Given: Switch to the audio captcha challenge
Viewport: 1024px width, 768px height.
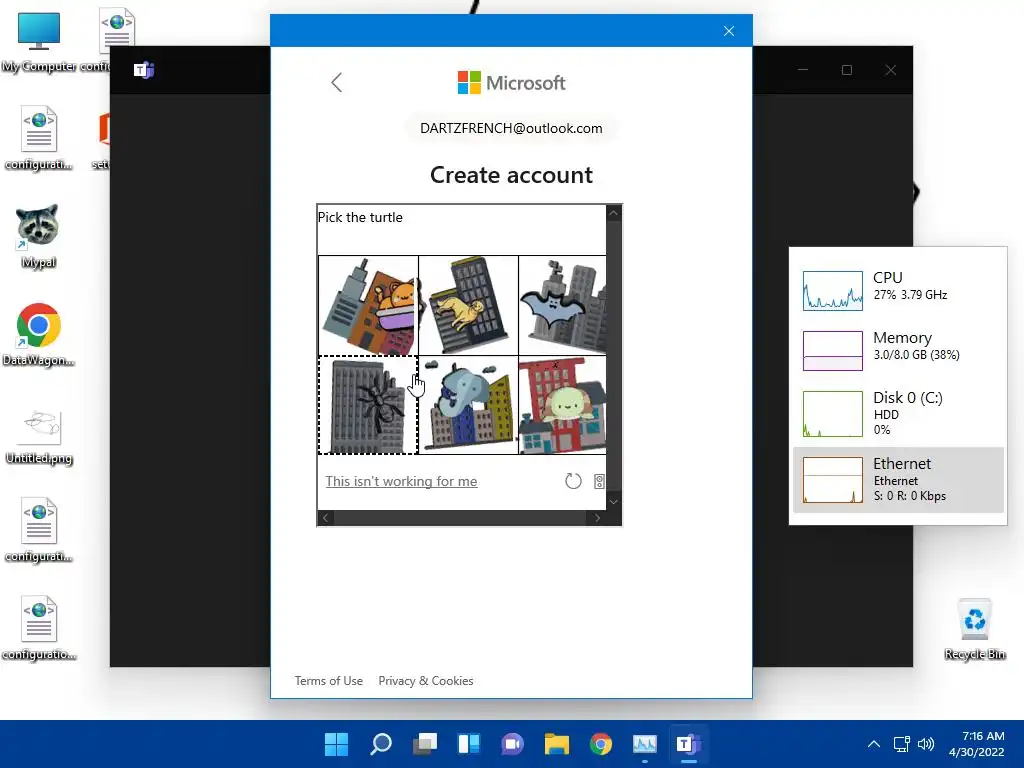Looking at the screenshot, I should [x=599, y=481].
